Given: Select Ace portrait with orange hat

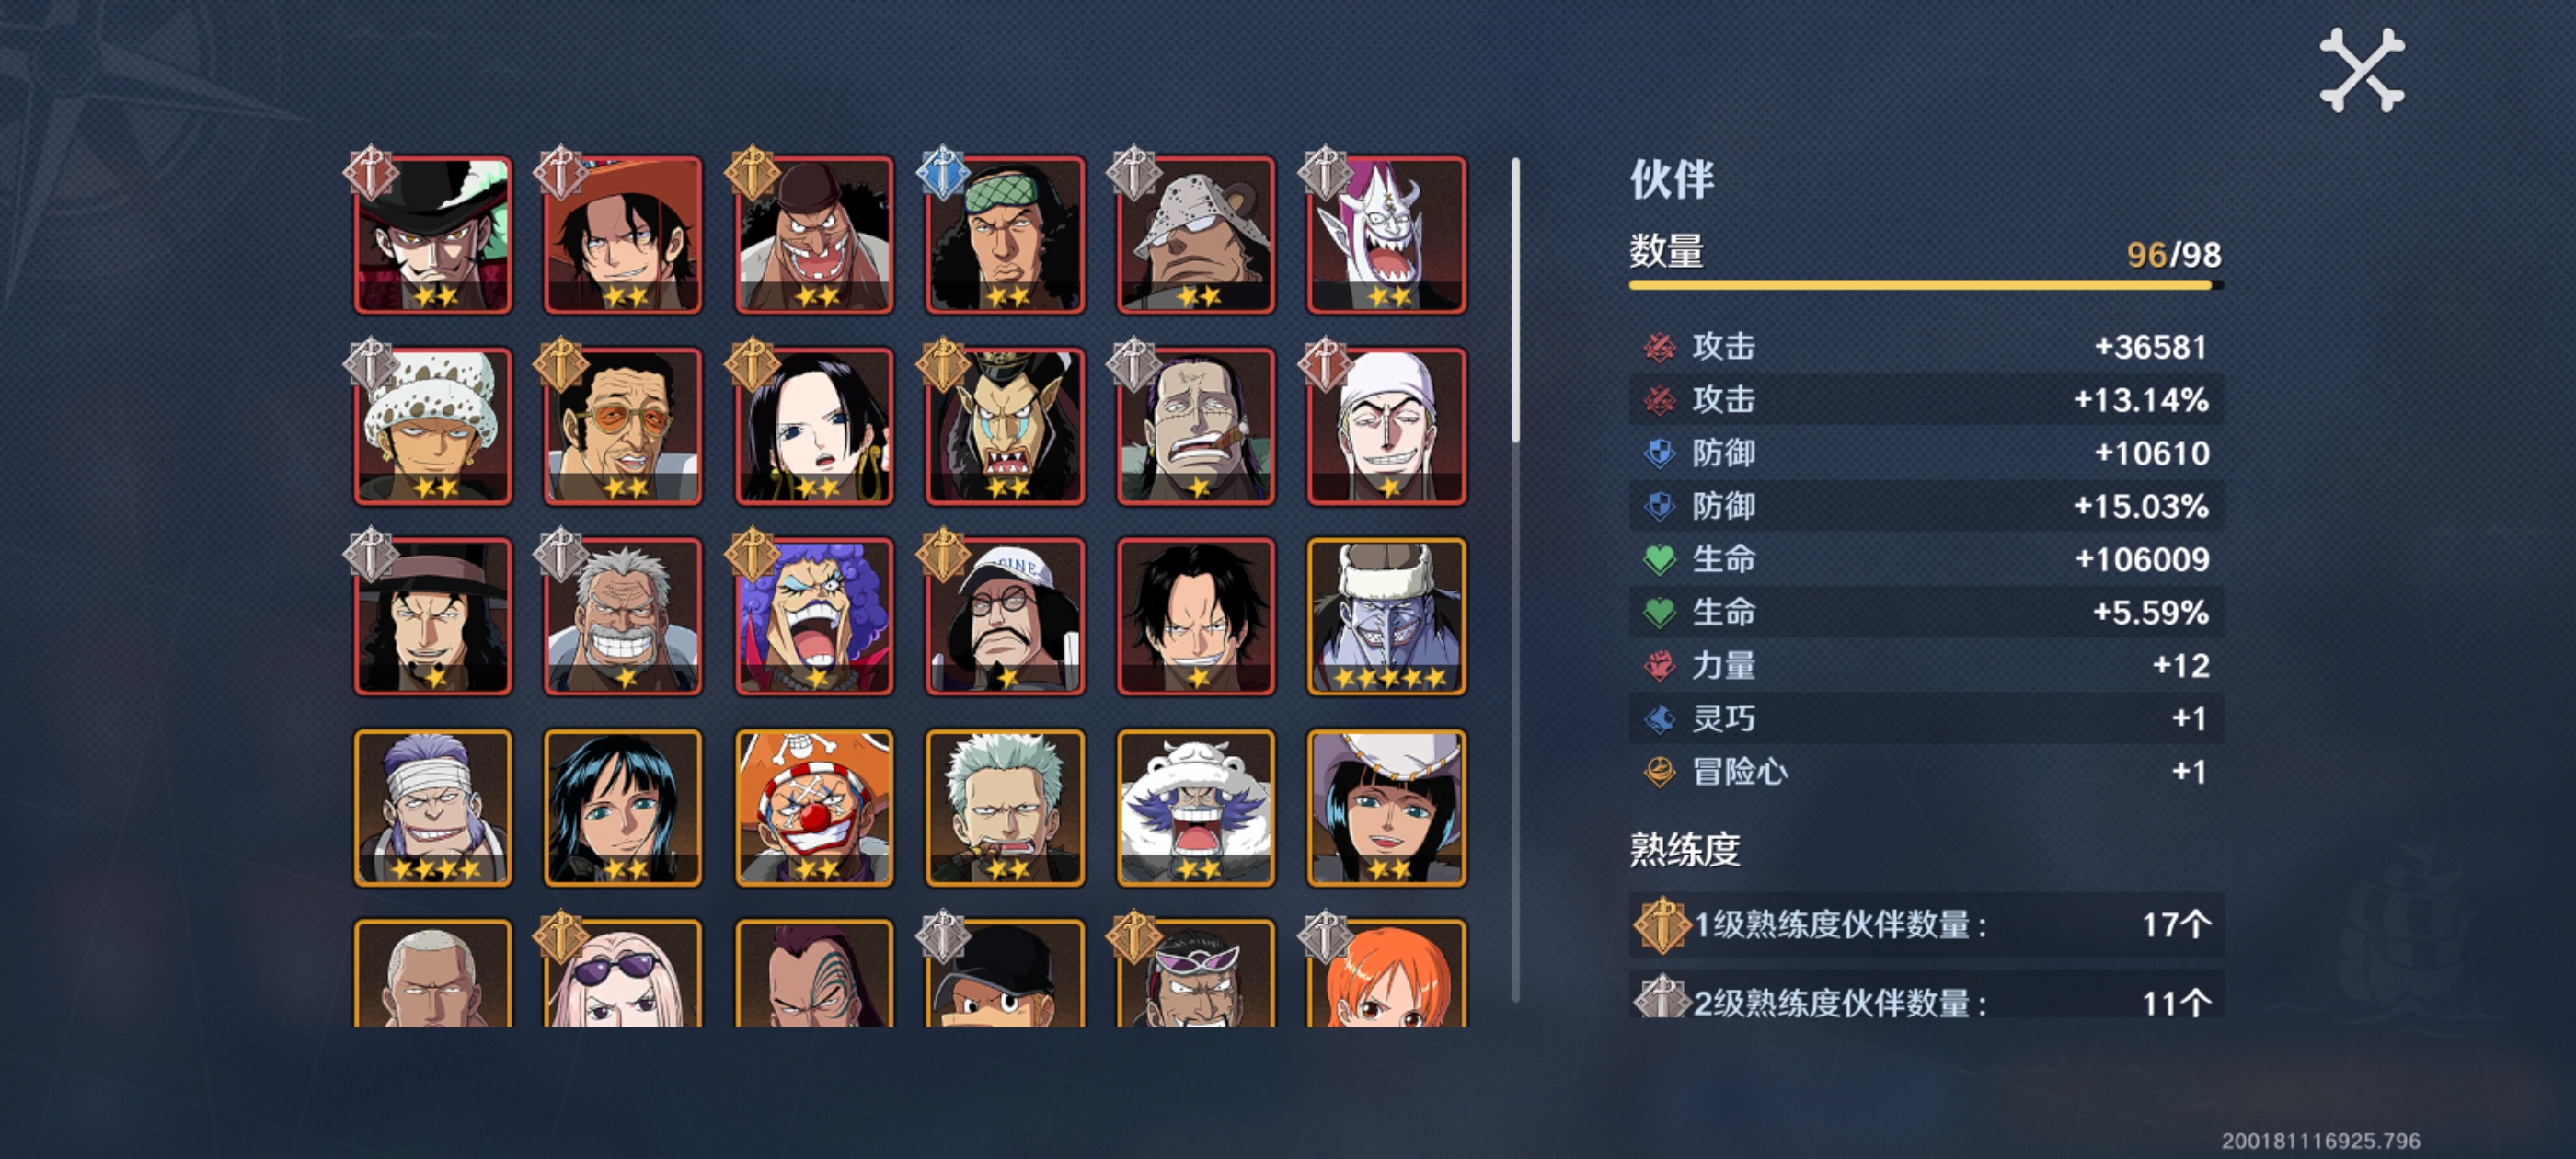Looking at the screenshot, I should click(623, 235).
